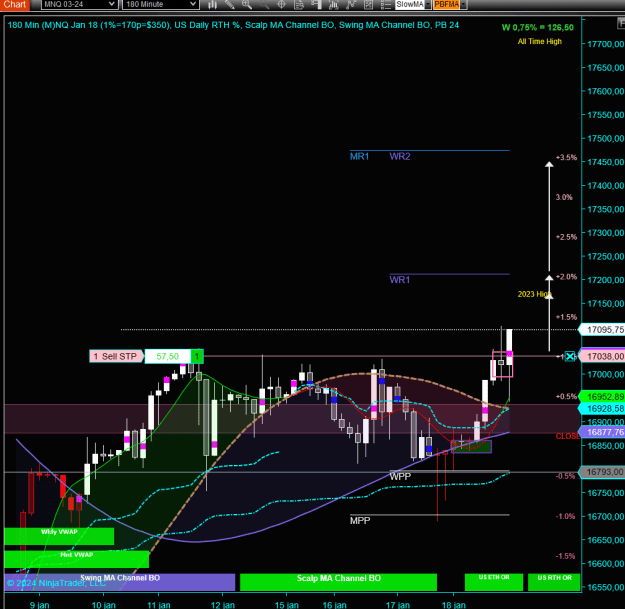The width and height of the screenshot is (625, 609).
Task: Click the zoom in magnifier icon
Action: [247, 4]
